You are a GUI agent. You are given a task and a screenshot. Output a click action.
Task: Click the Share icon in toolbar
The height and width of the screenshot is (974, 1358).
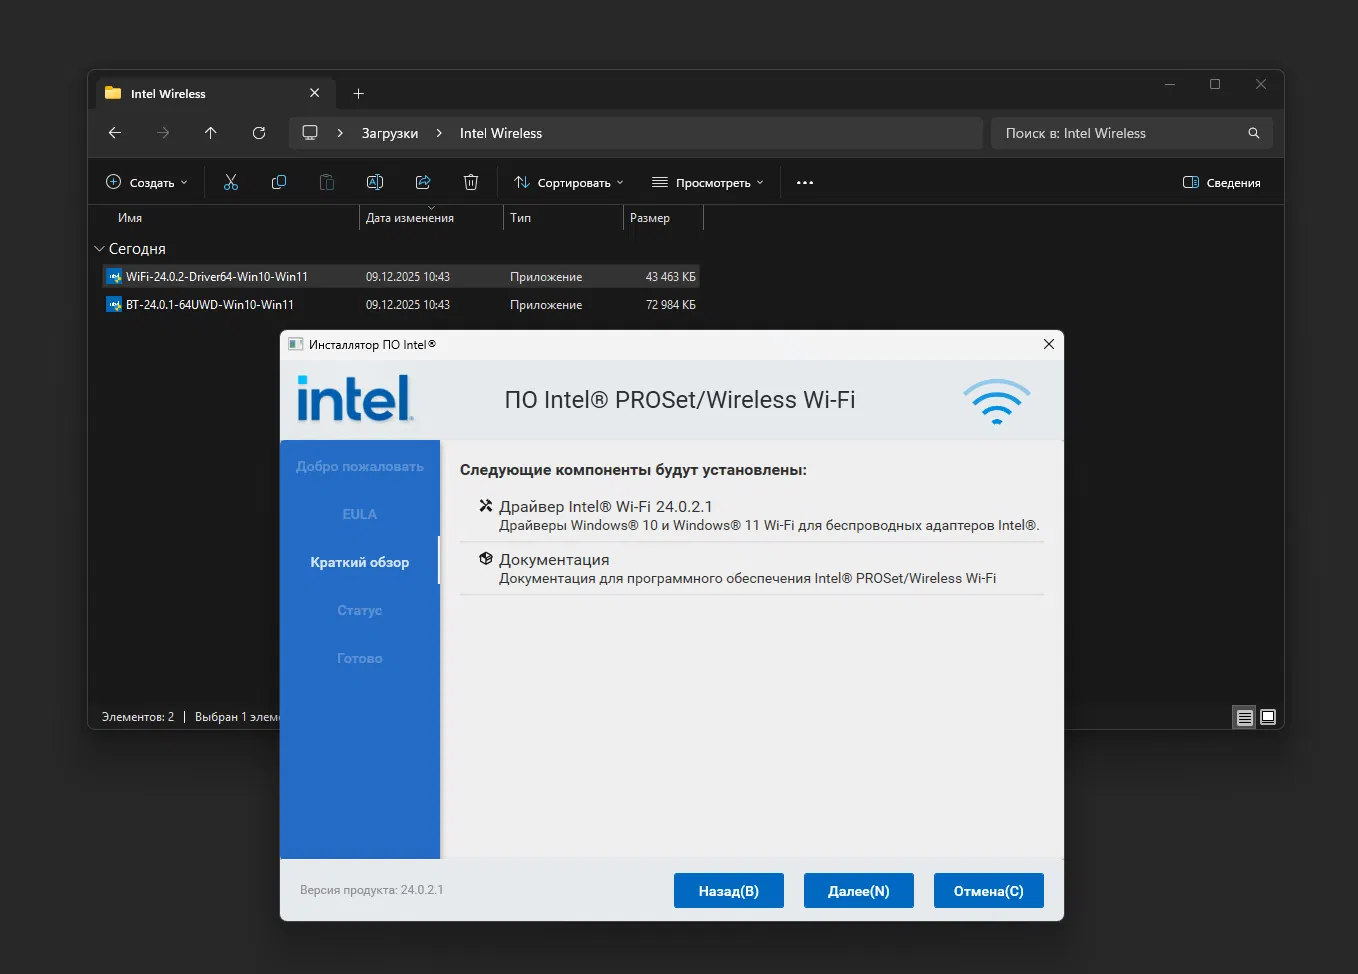pos(423,182)
